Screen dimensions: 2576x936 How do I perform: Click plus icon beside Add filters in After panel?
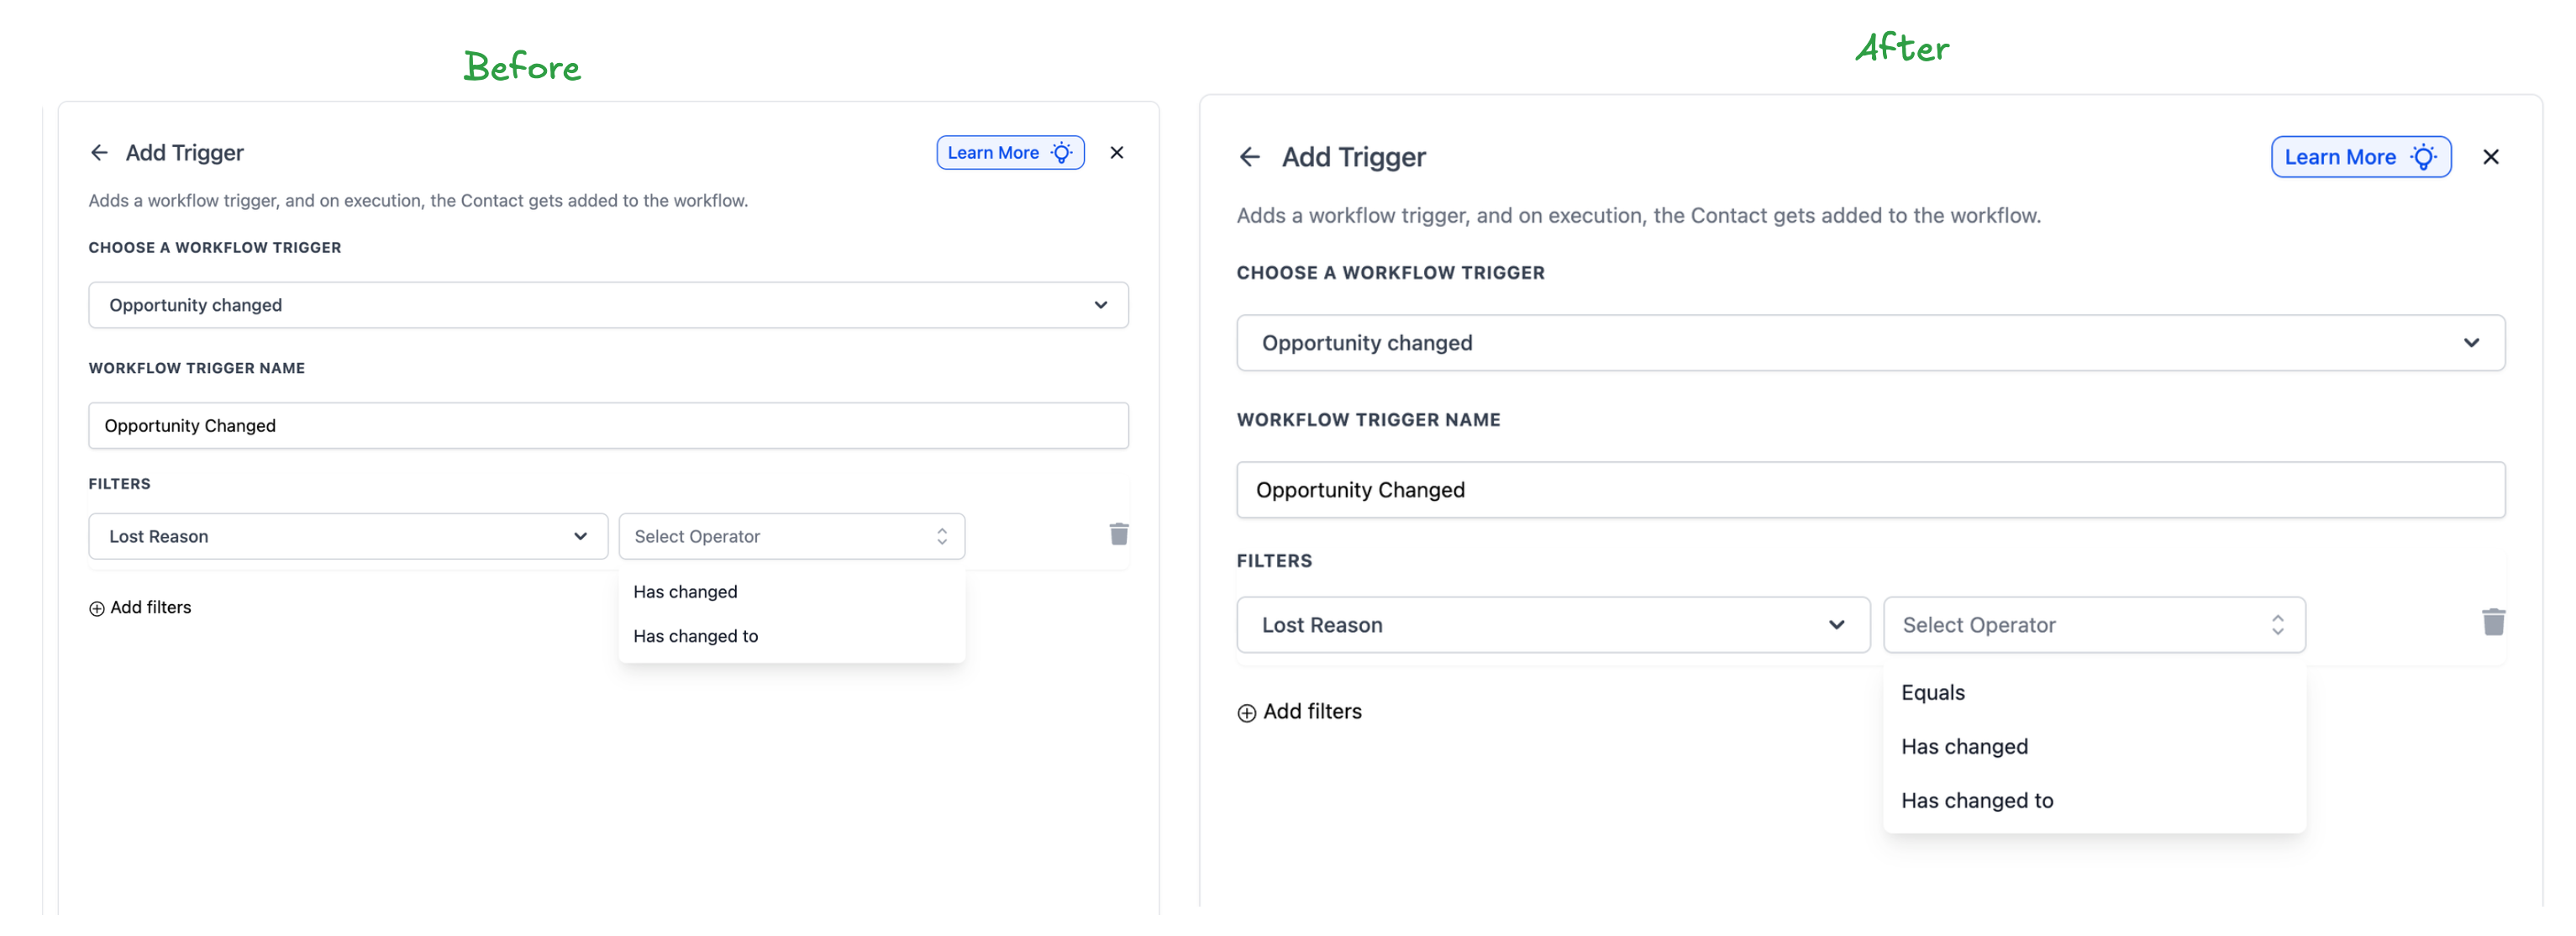(x=1246, y=712)
